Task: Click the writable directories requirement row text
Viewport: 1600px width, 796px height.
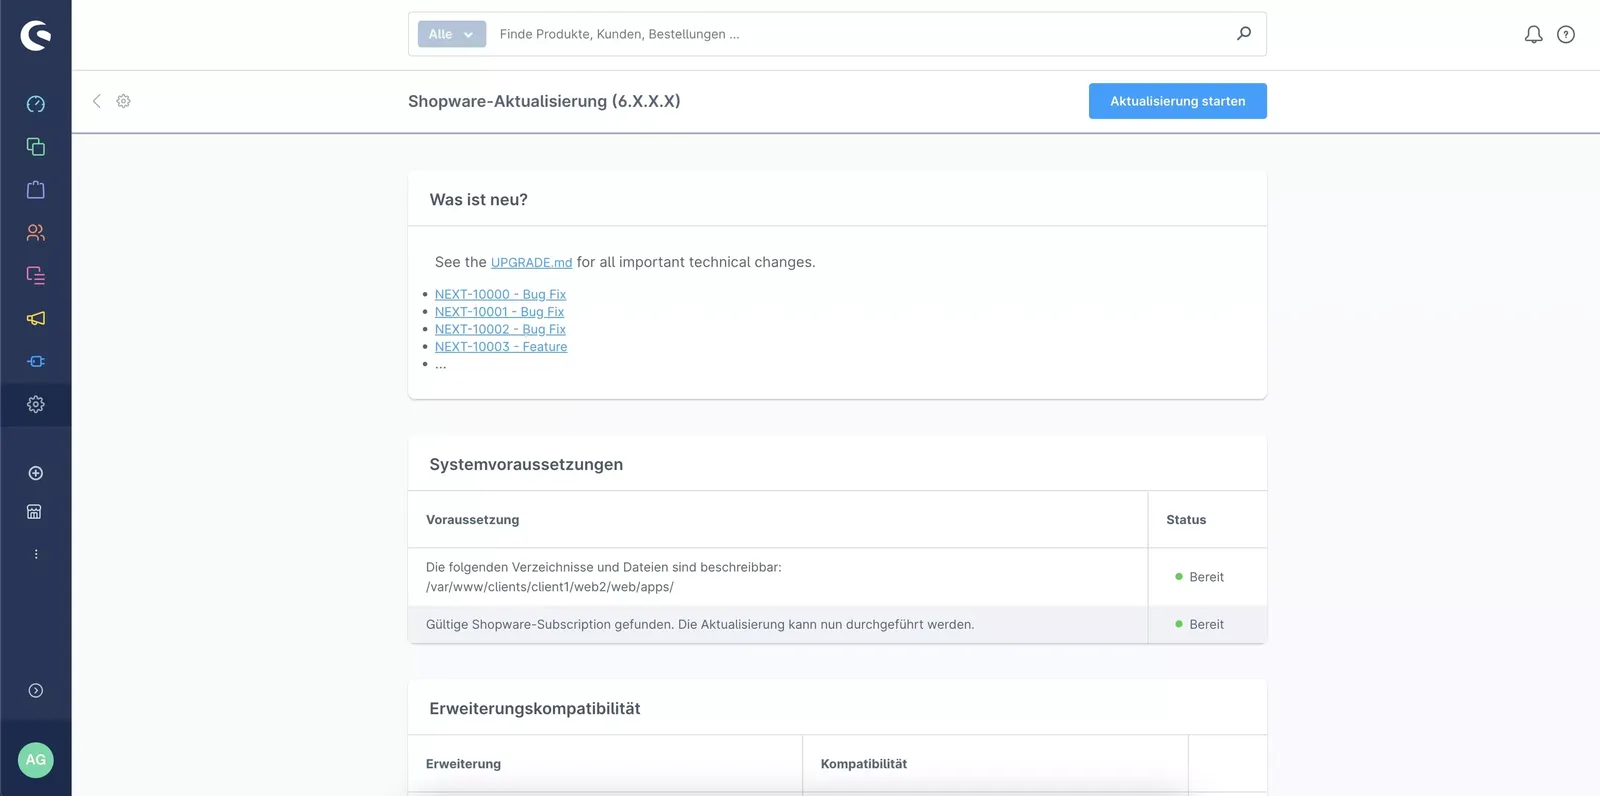Action: [604, 577]
